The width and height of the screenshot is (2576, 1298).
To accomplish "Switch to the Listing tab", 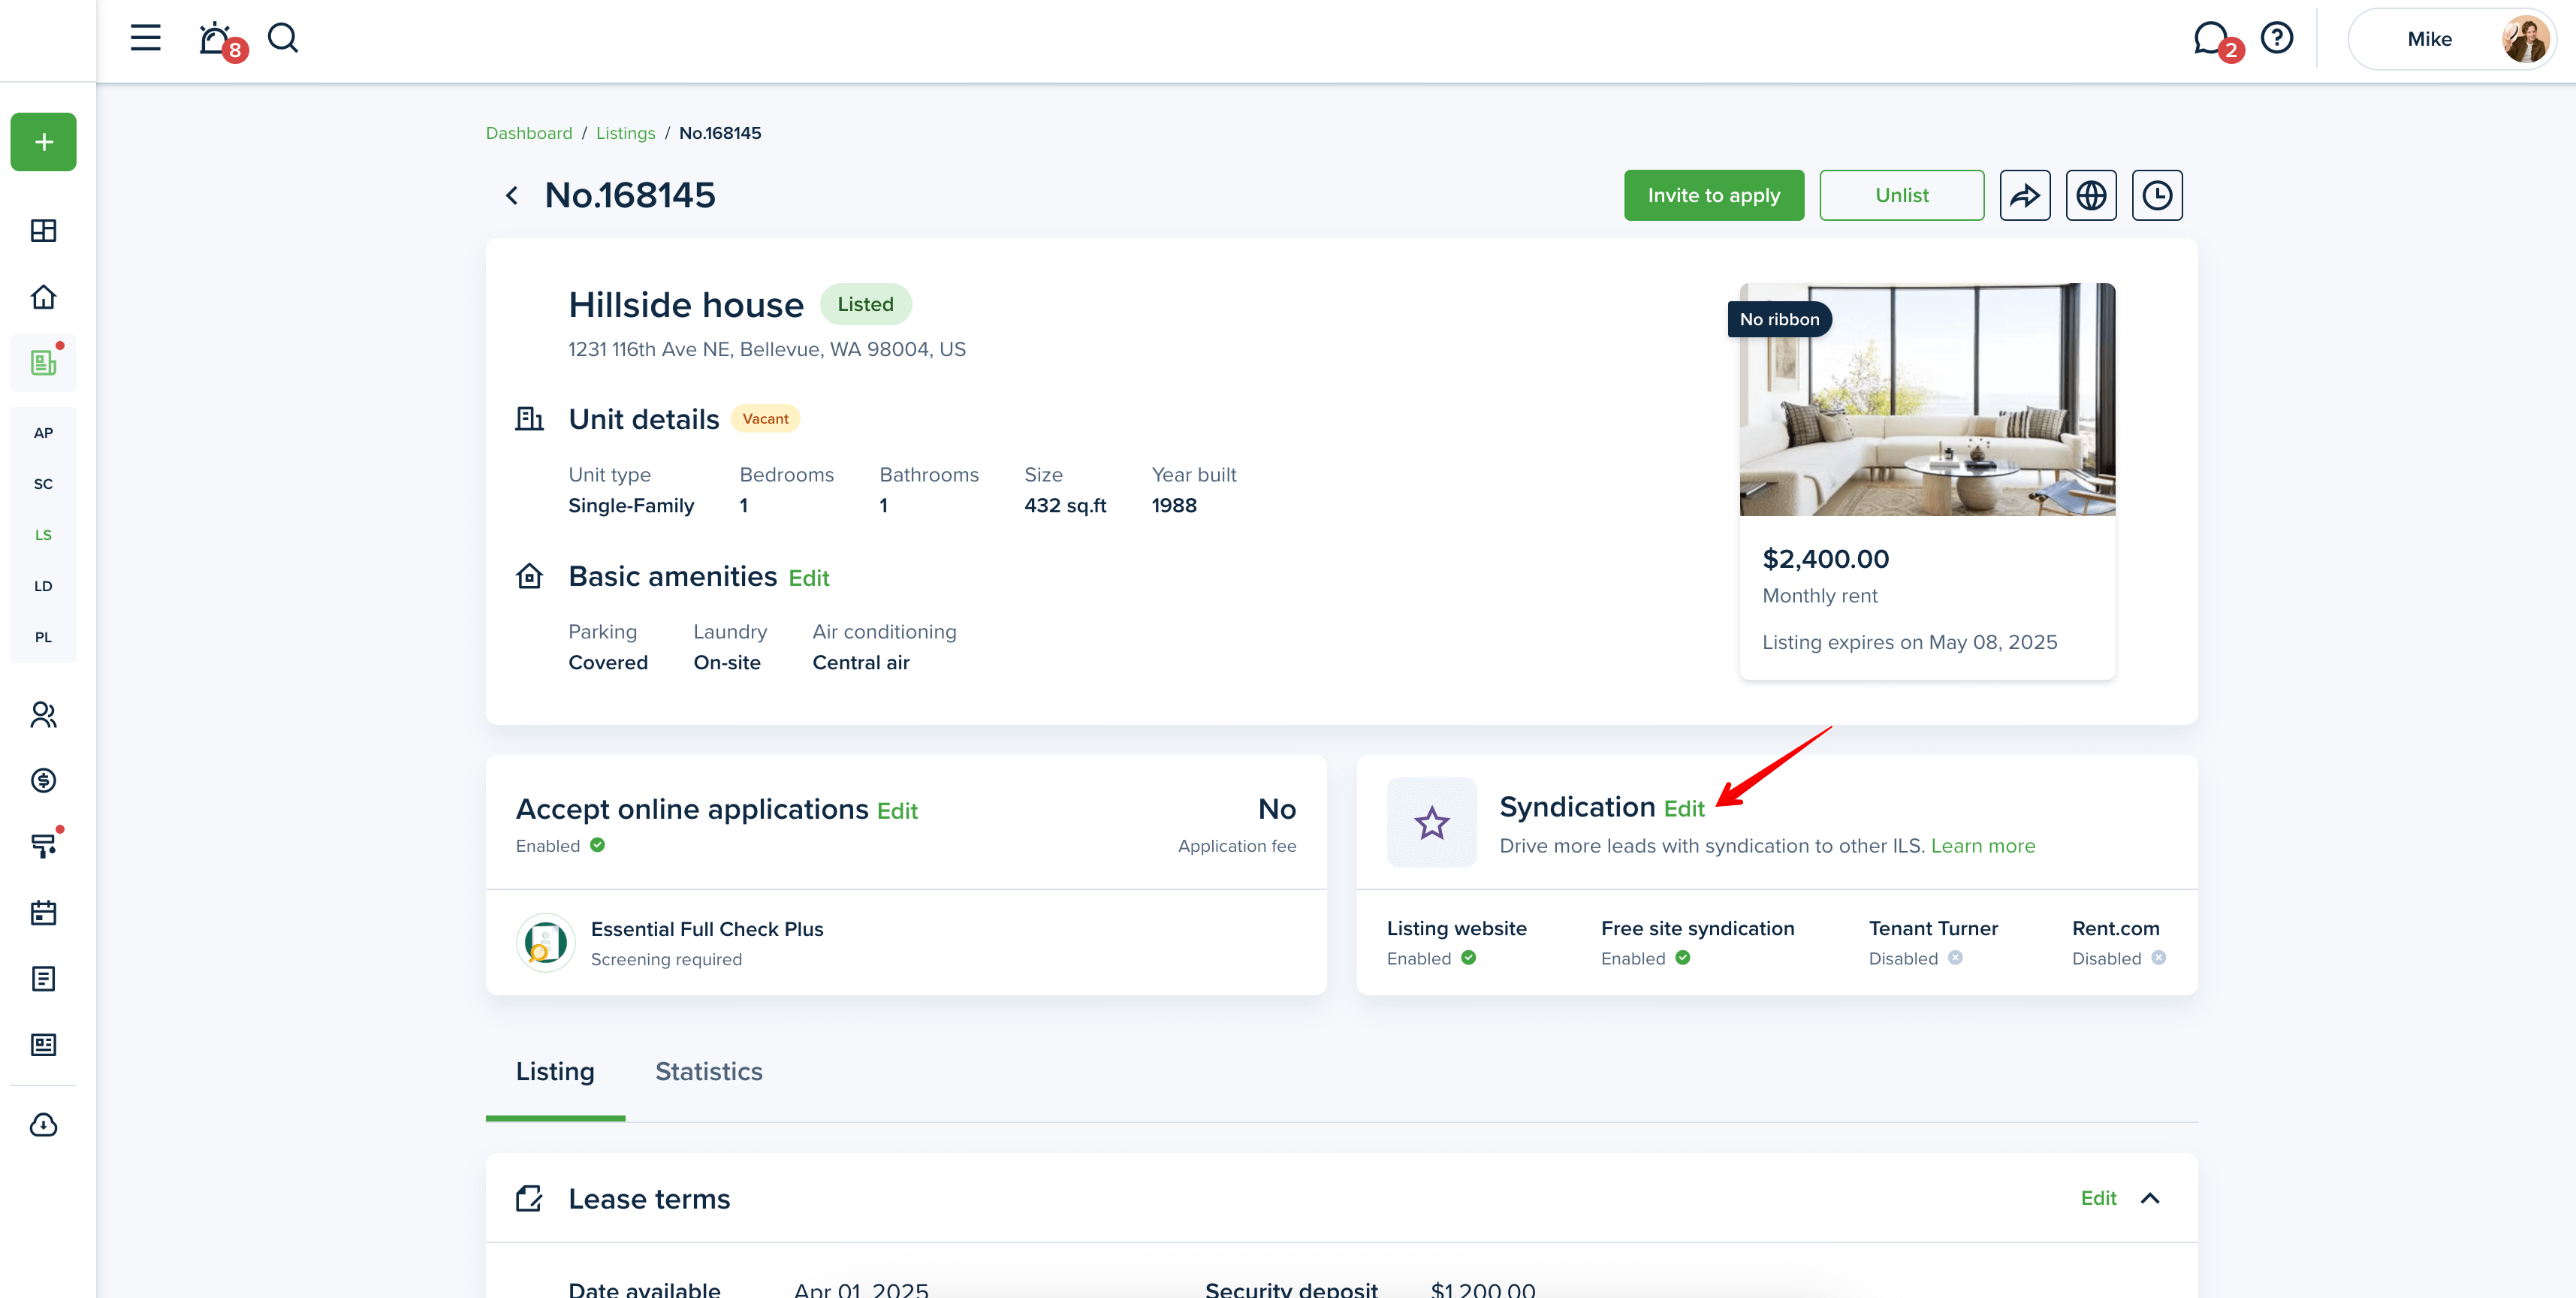I will 555,1072.
